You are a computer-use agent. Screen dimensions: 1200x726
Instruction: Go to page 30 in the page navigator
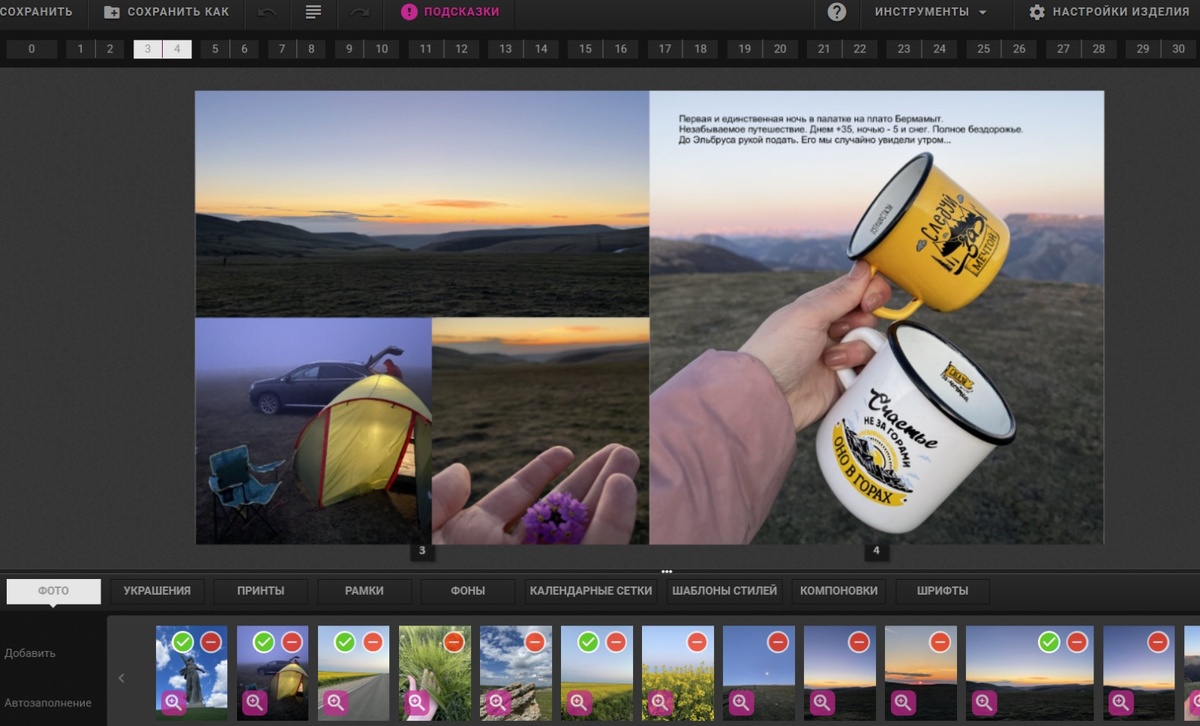click(1178, 49)
